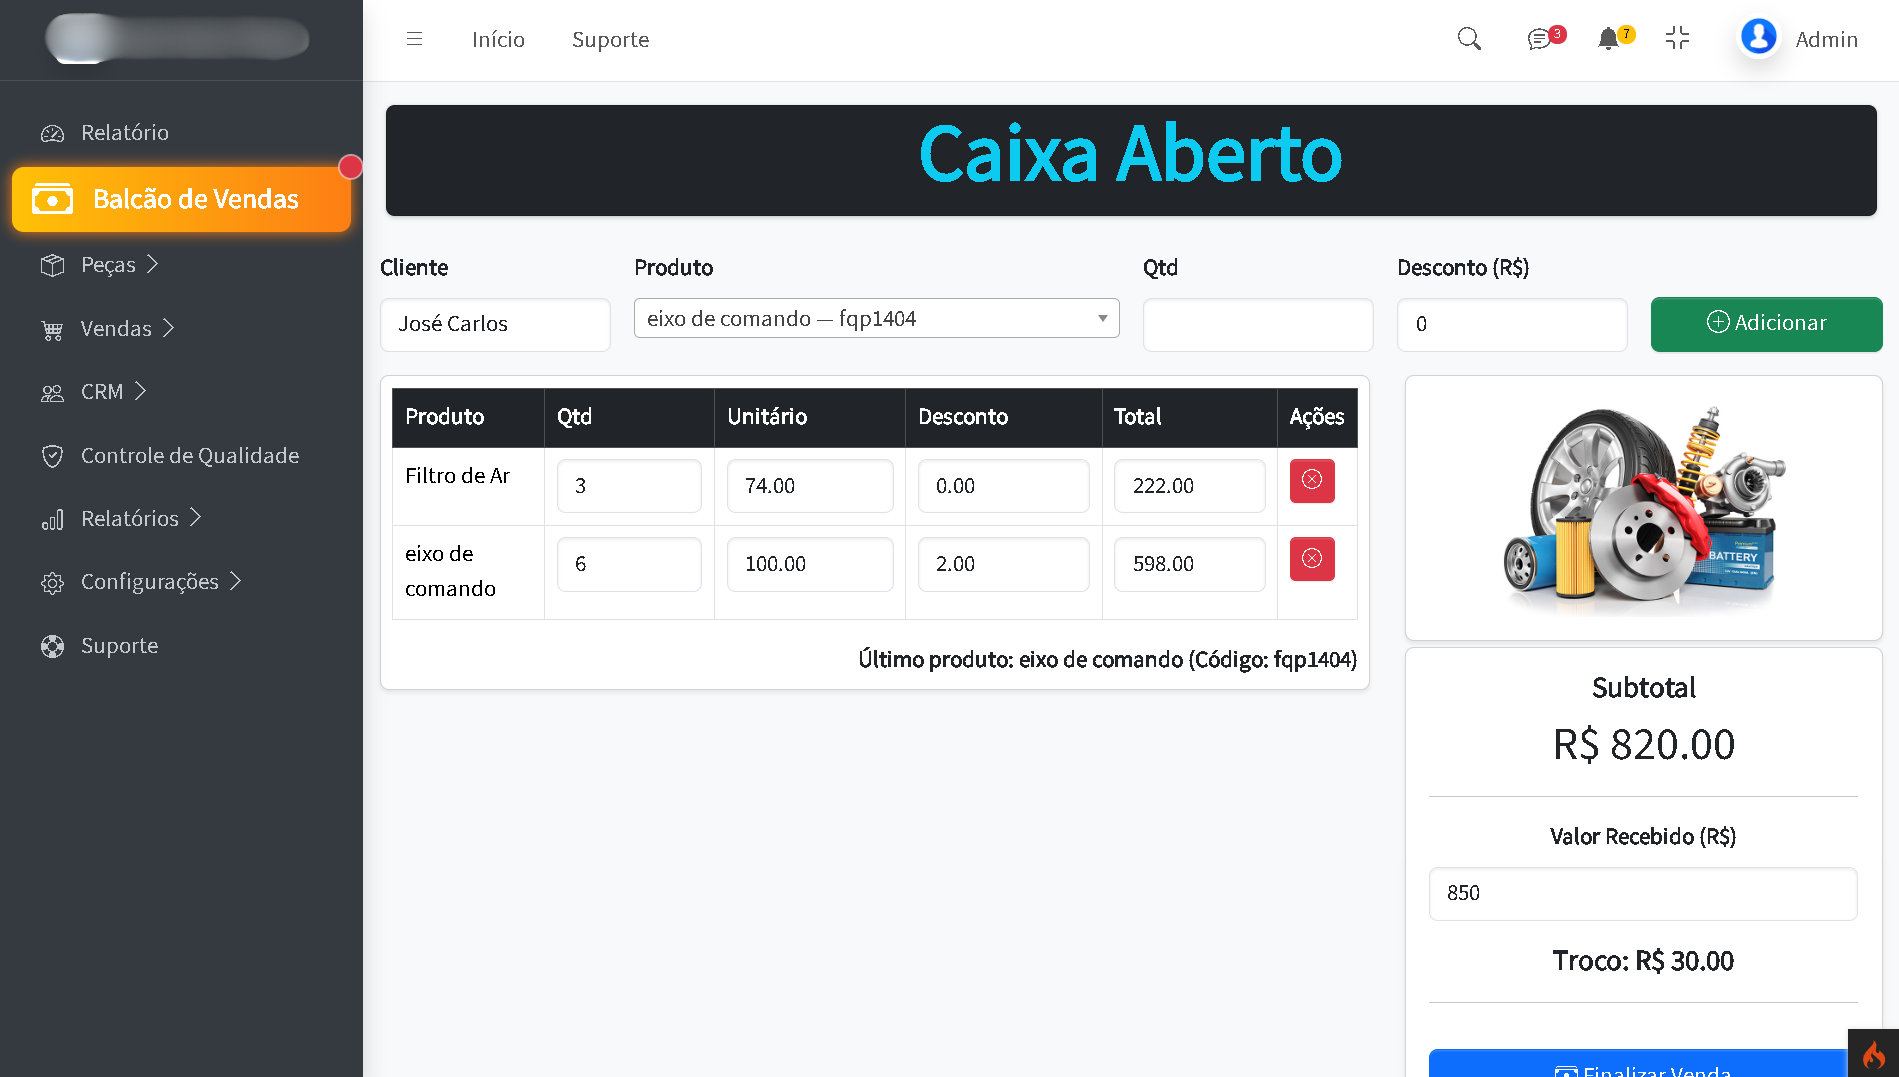Toggle sidebar with hamburger menu icon
Screen dimensions: 1899x1077
tap(414, 39)
